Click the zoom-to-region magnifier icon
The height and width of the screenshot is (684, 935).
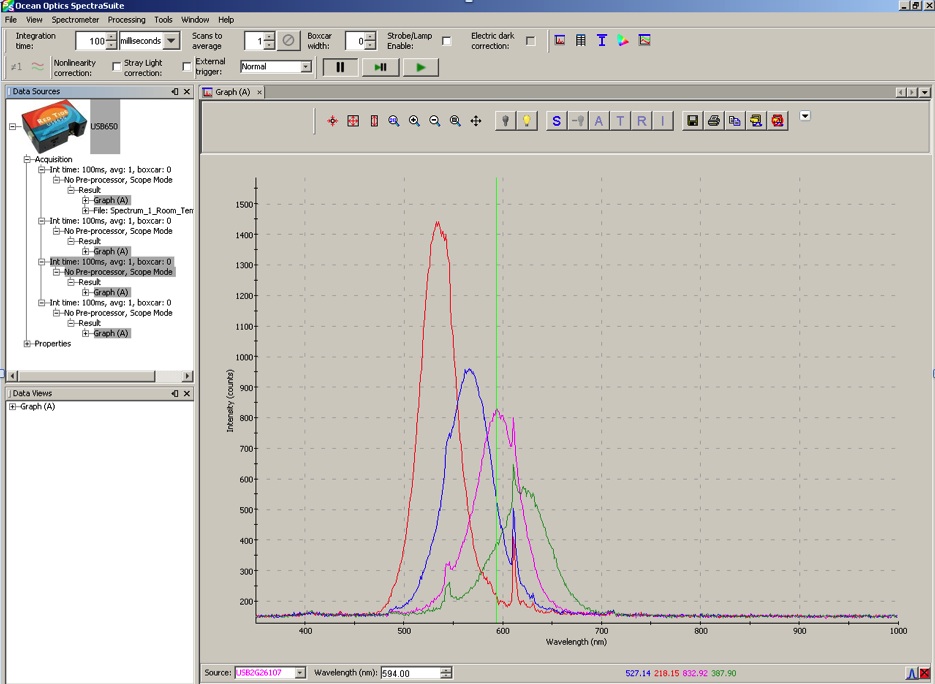(394, 121)
